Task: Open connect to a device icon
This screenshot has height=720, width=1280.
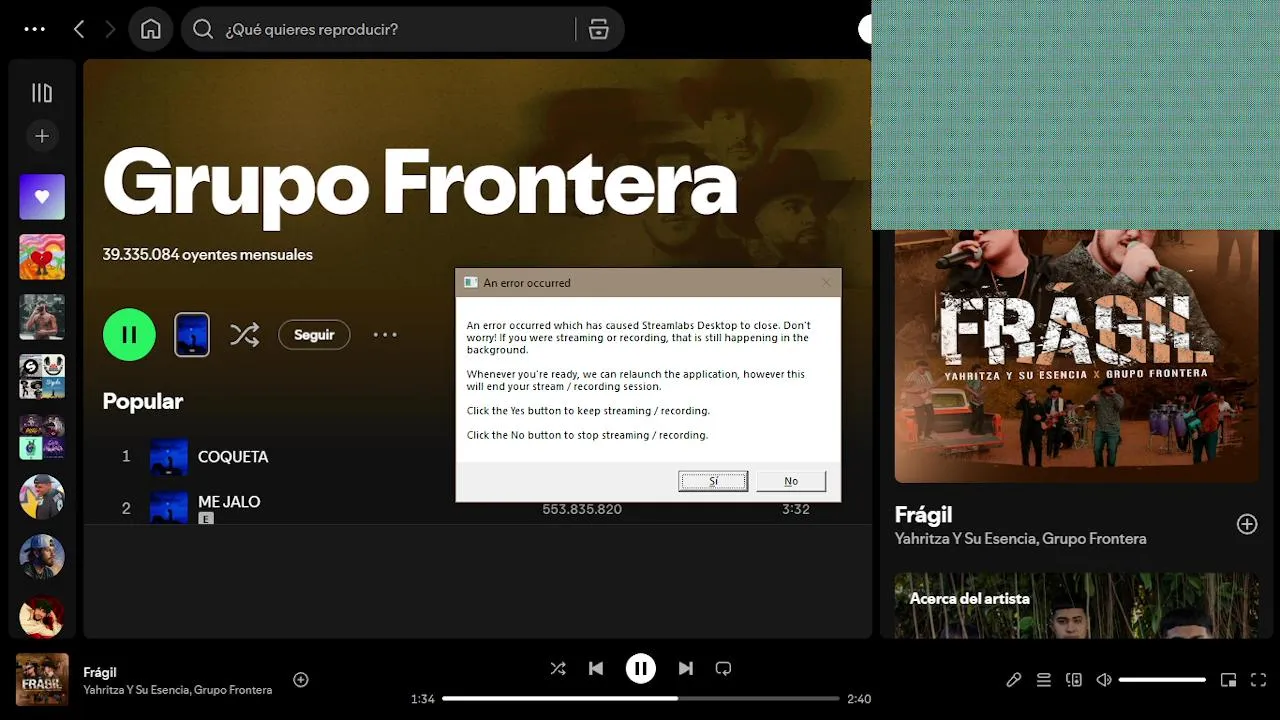Action: pos(1074,680)
